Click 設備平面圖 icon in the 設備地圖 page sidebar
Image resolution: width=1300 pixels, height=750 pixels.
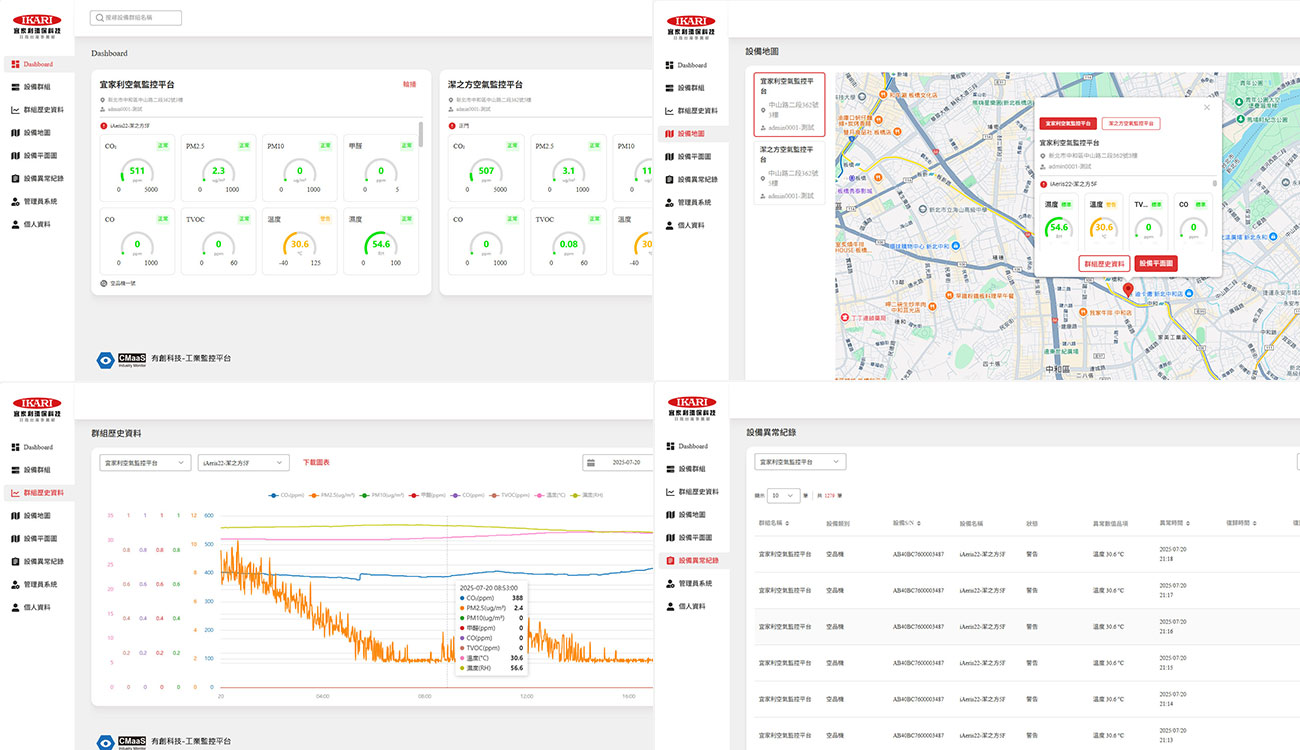[669, 156]
